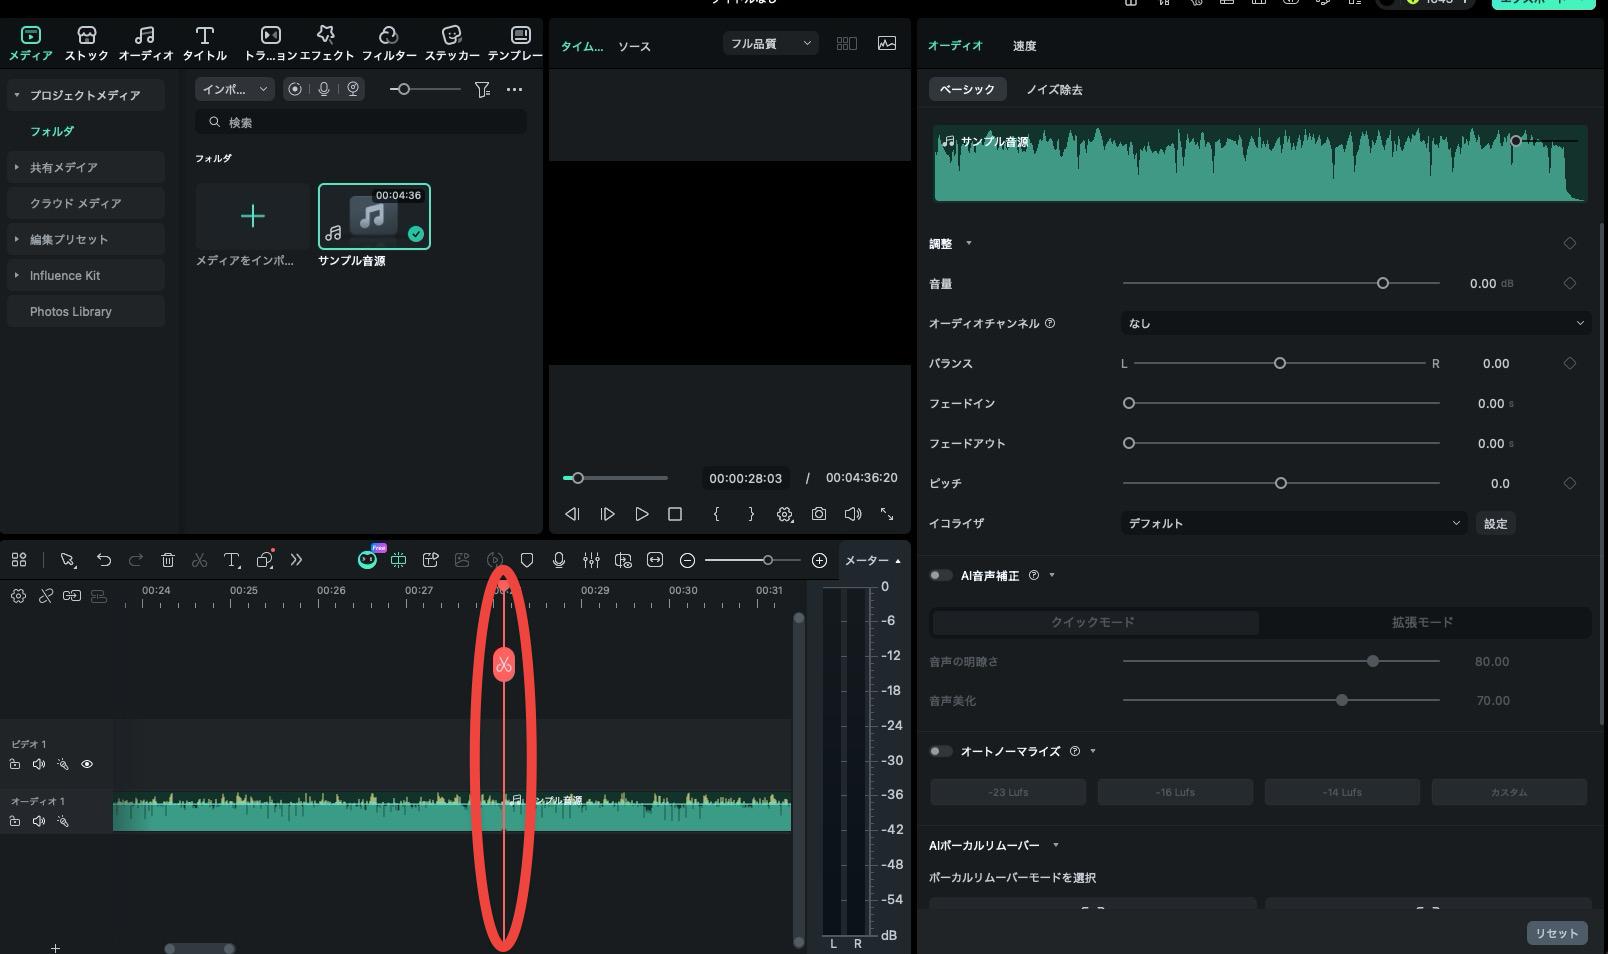This screenshot has height=954, width=1608.
Task: Open the オーディオチャンネル dropdown
Action: coord(1355,323)
